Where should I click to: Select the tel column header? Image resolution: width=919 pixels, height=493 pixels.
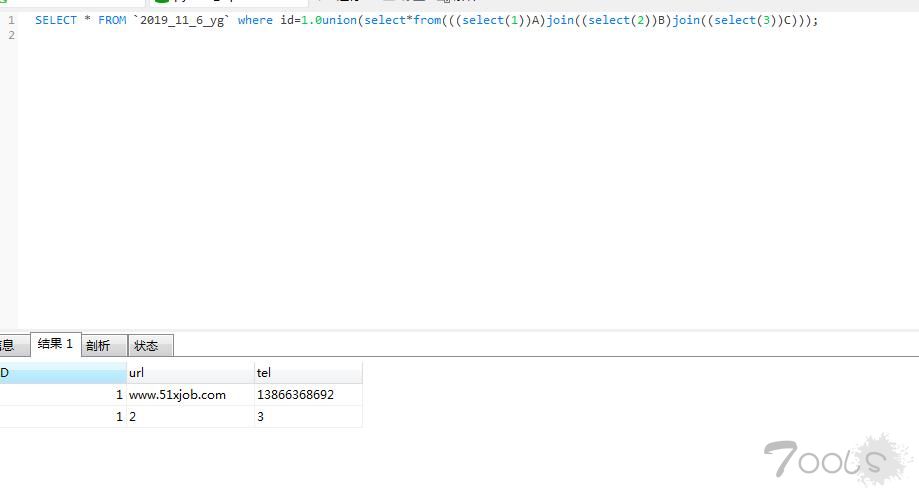tap(308, 373)
